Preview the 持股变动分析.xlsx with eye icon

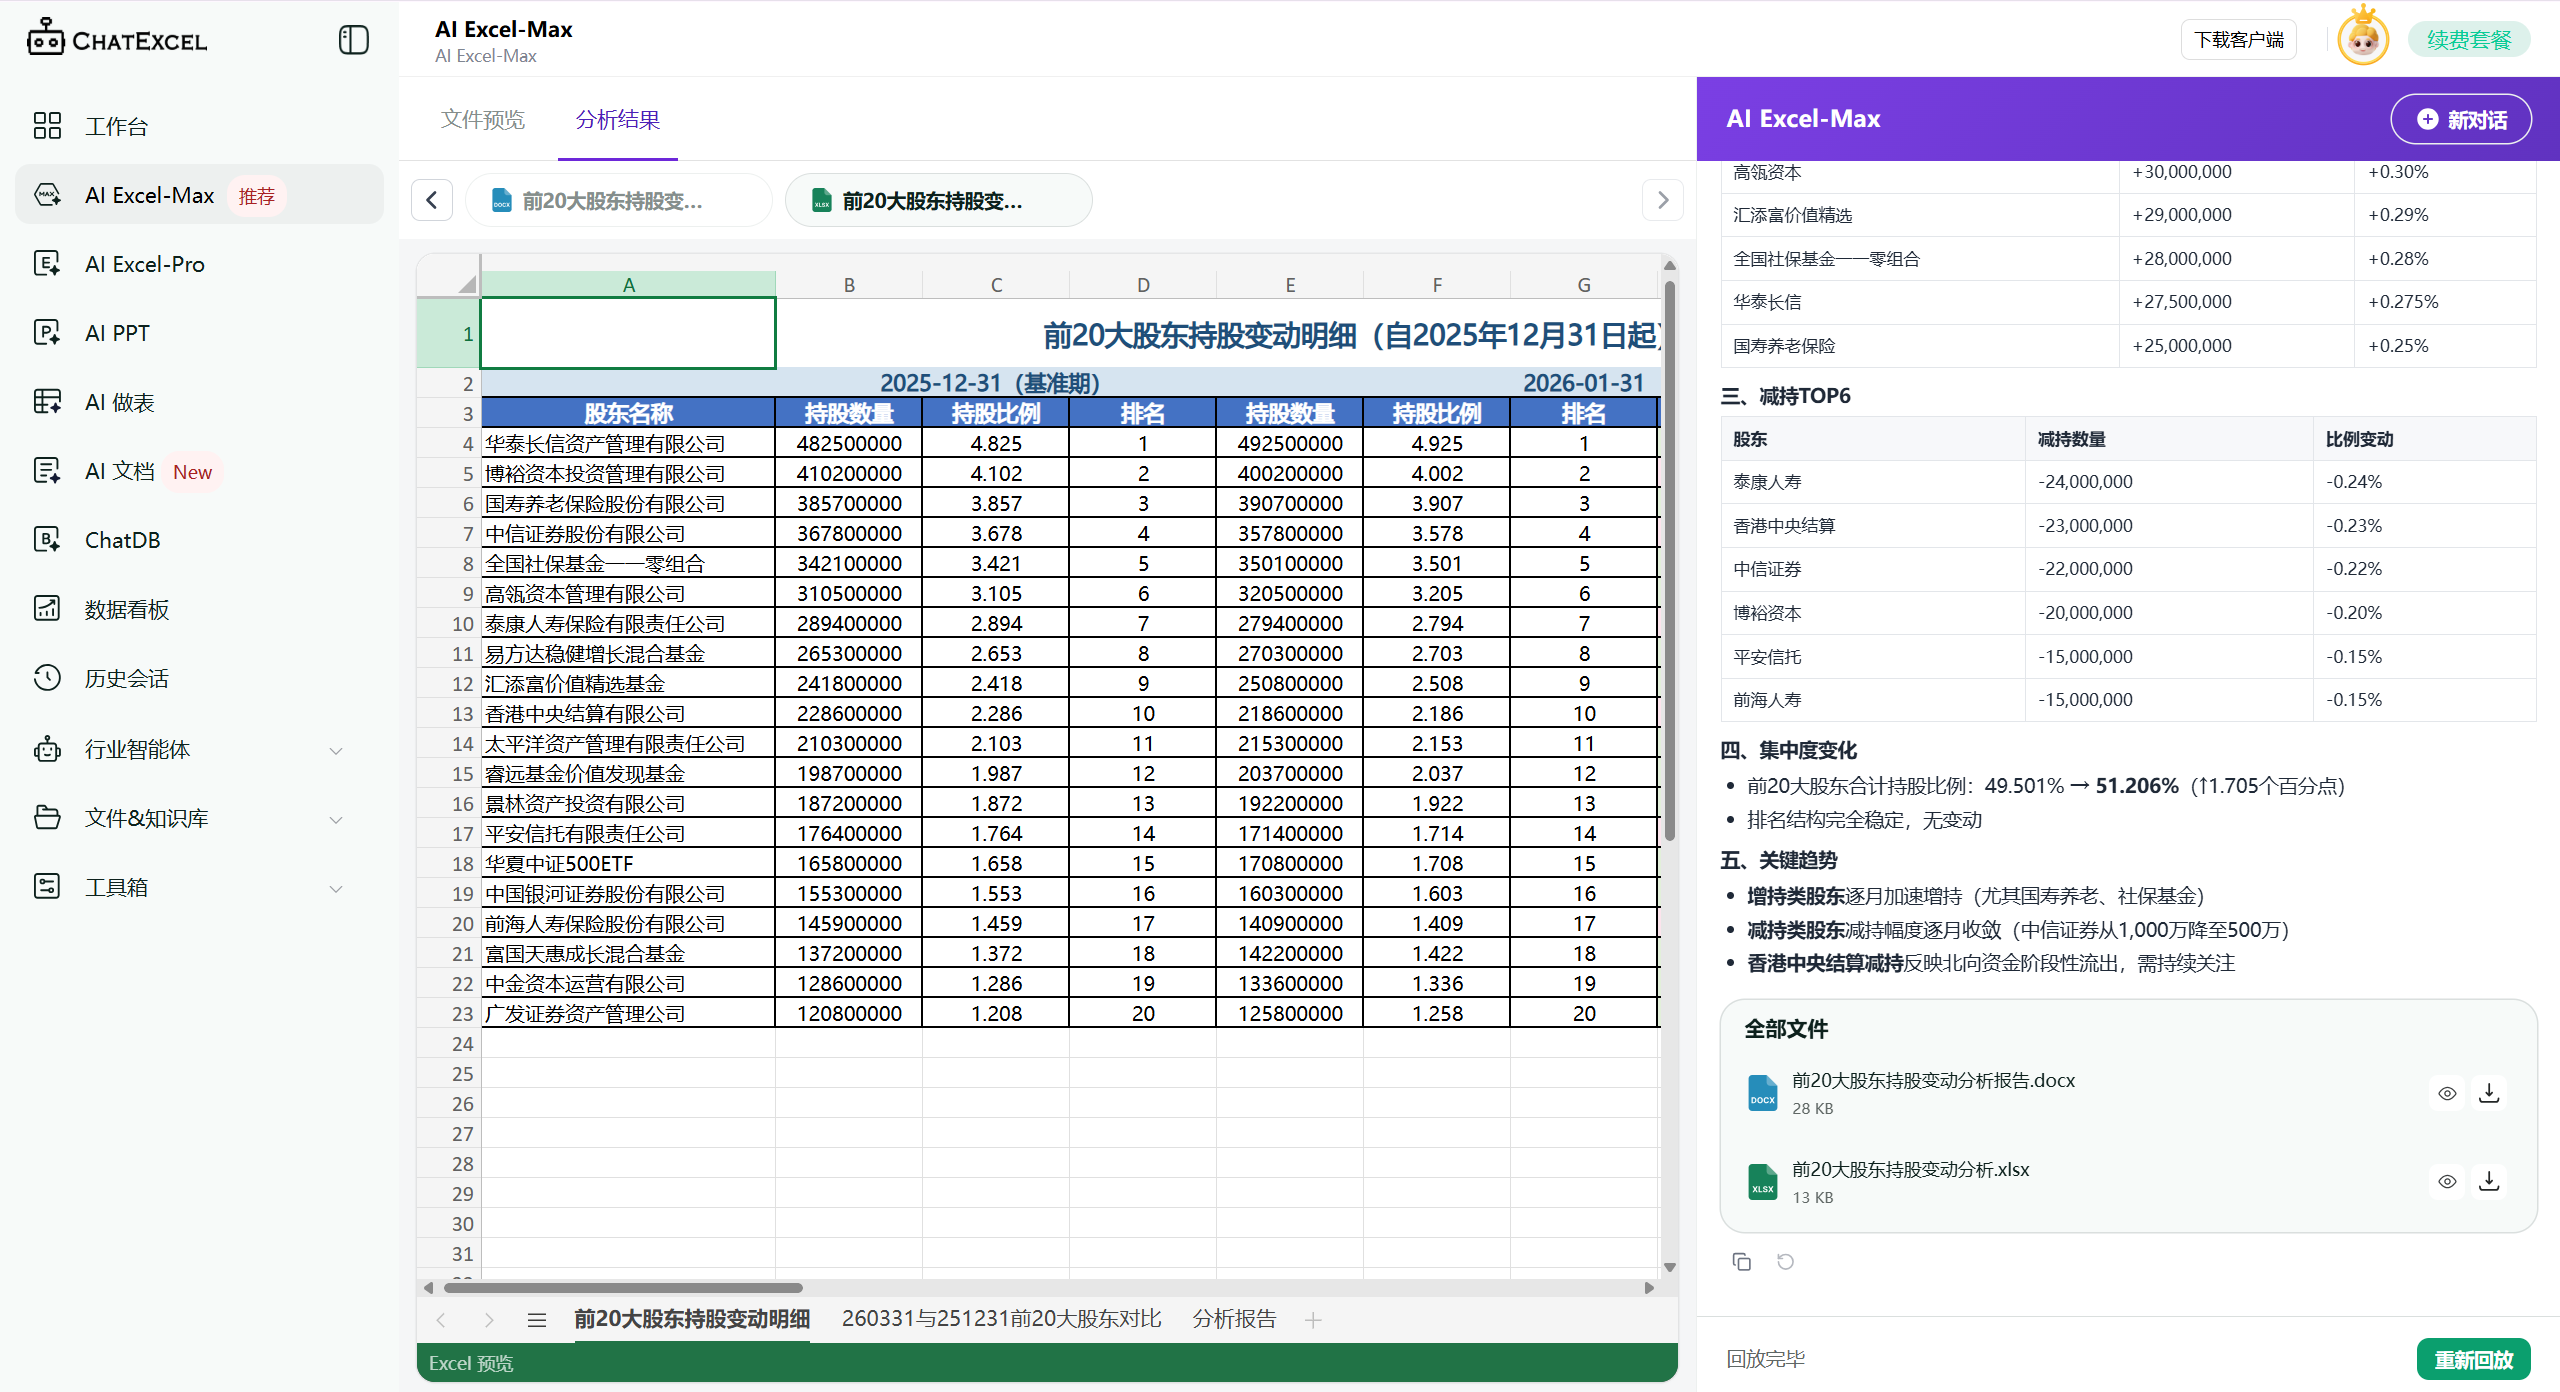2446,1181
